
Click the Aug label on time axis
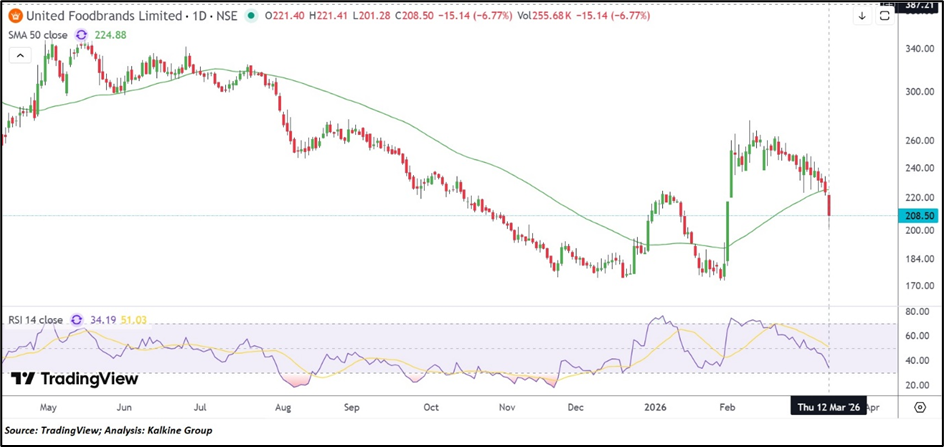coord(281,408)
